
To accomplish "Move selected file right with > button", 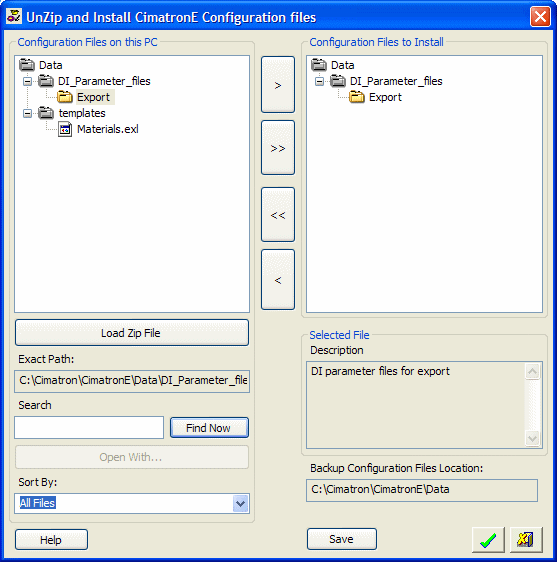I will [x=278, y=85].
